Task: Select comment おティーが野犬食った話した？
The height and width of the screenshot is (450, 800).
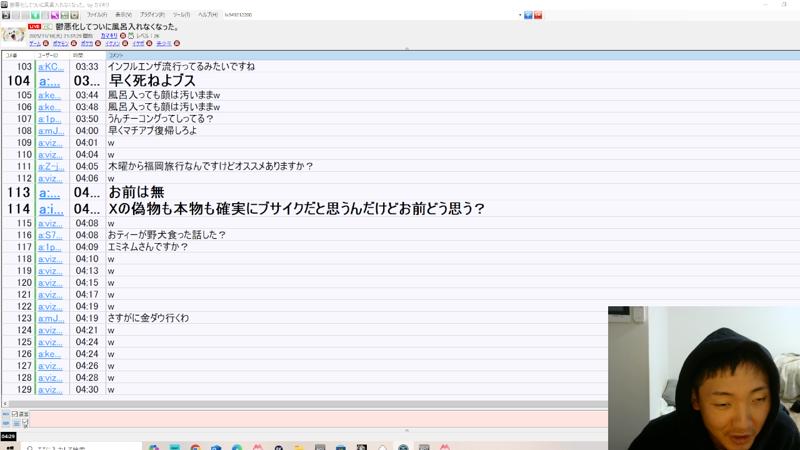Action: 167,235
